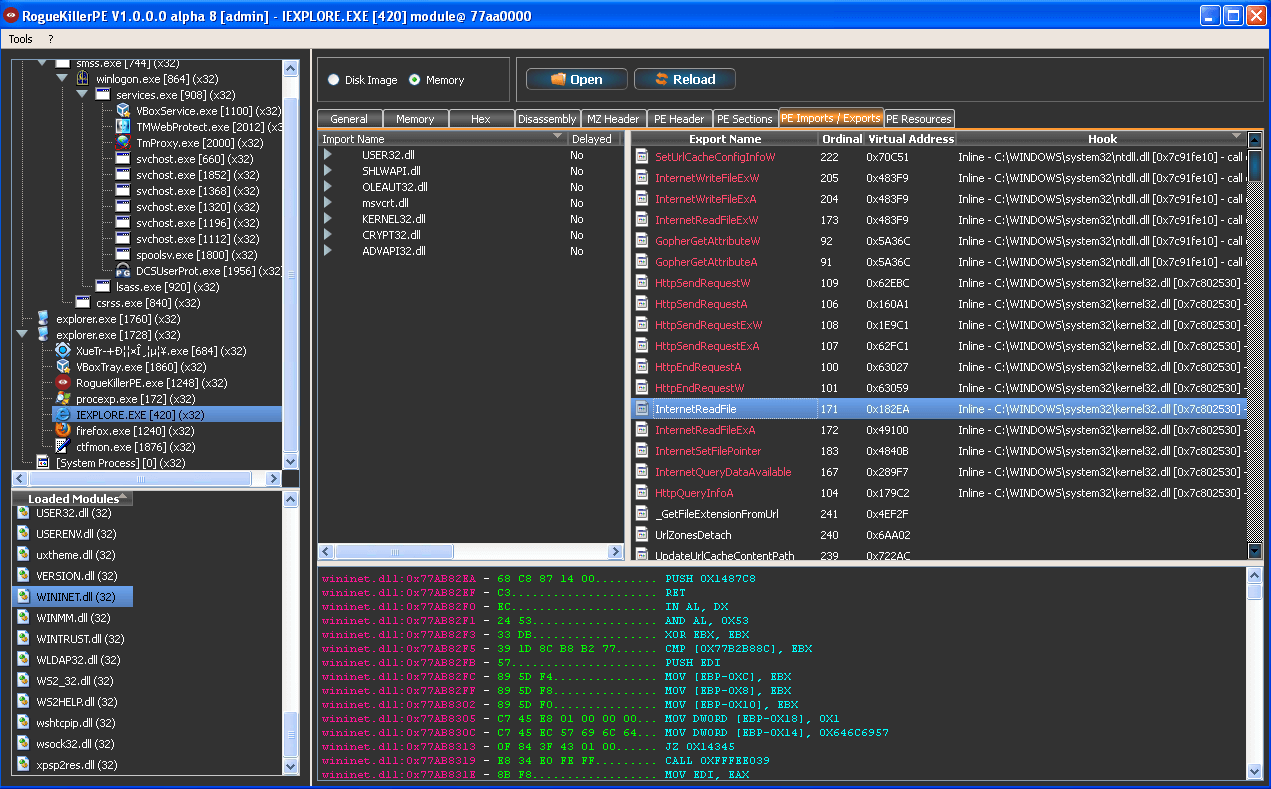Click the WLDAP32.dll loaded module icon
Viewport: 1271px width, 789px height.
[x=23, y=660]
